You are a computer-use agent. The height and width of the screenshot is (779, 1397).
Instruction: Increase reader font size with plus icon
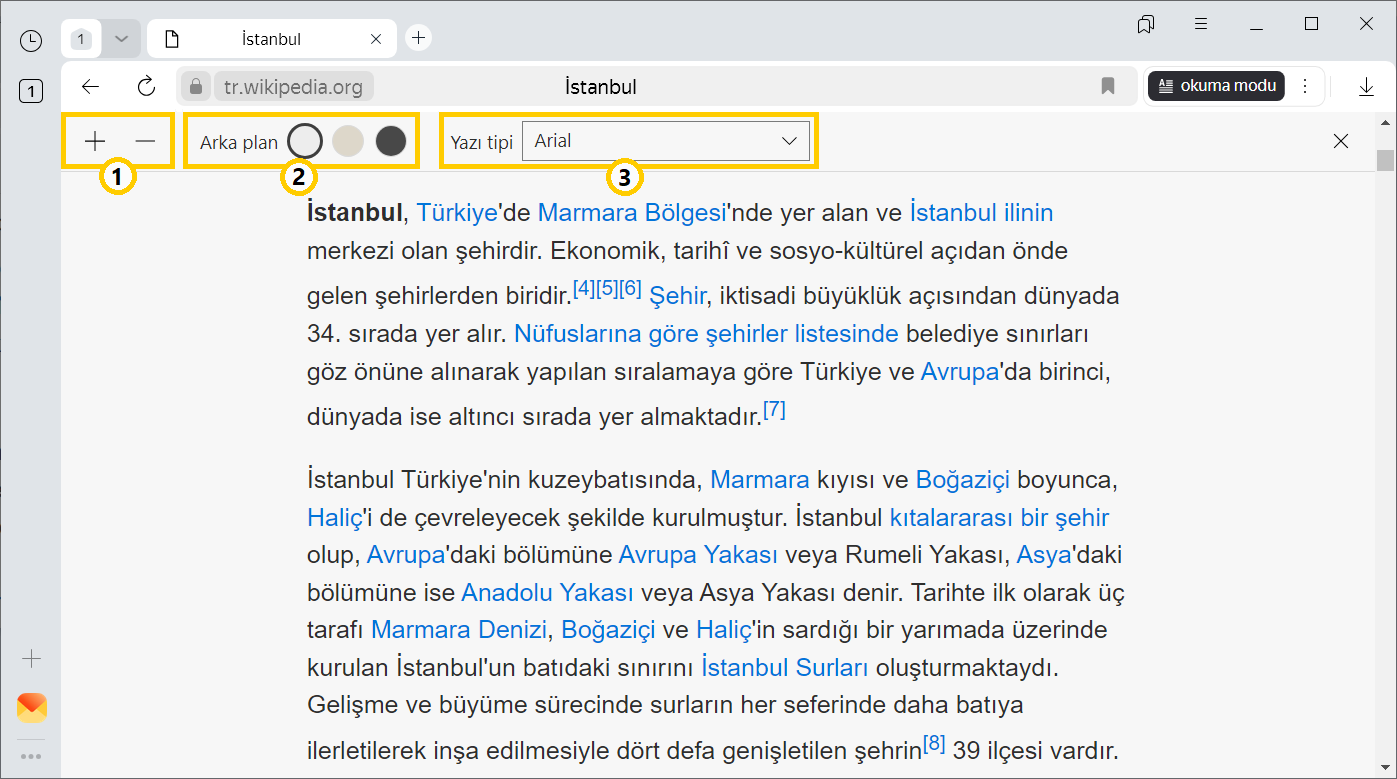95,141
